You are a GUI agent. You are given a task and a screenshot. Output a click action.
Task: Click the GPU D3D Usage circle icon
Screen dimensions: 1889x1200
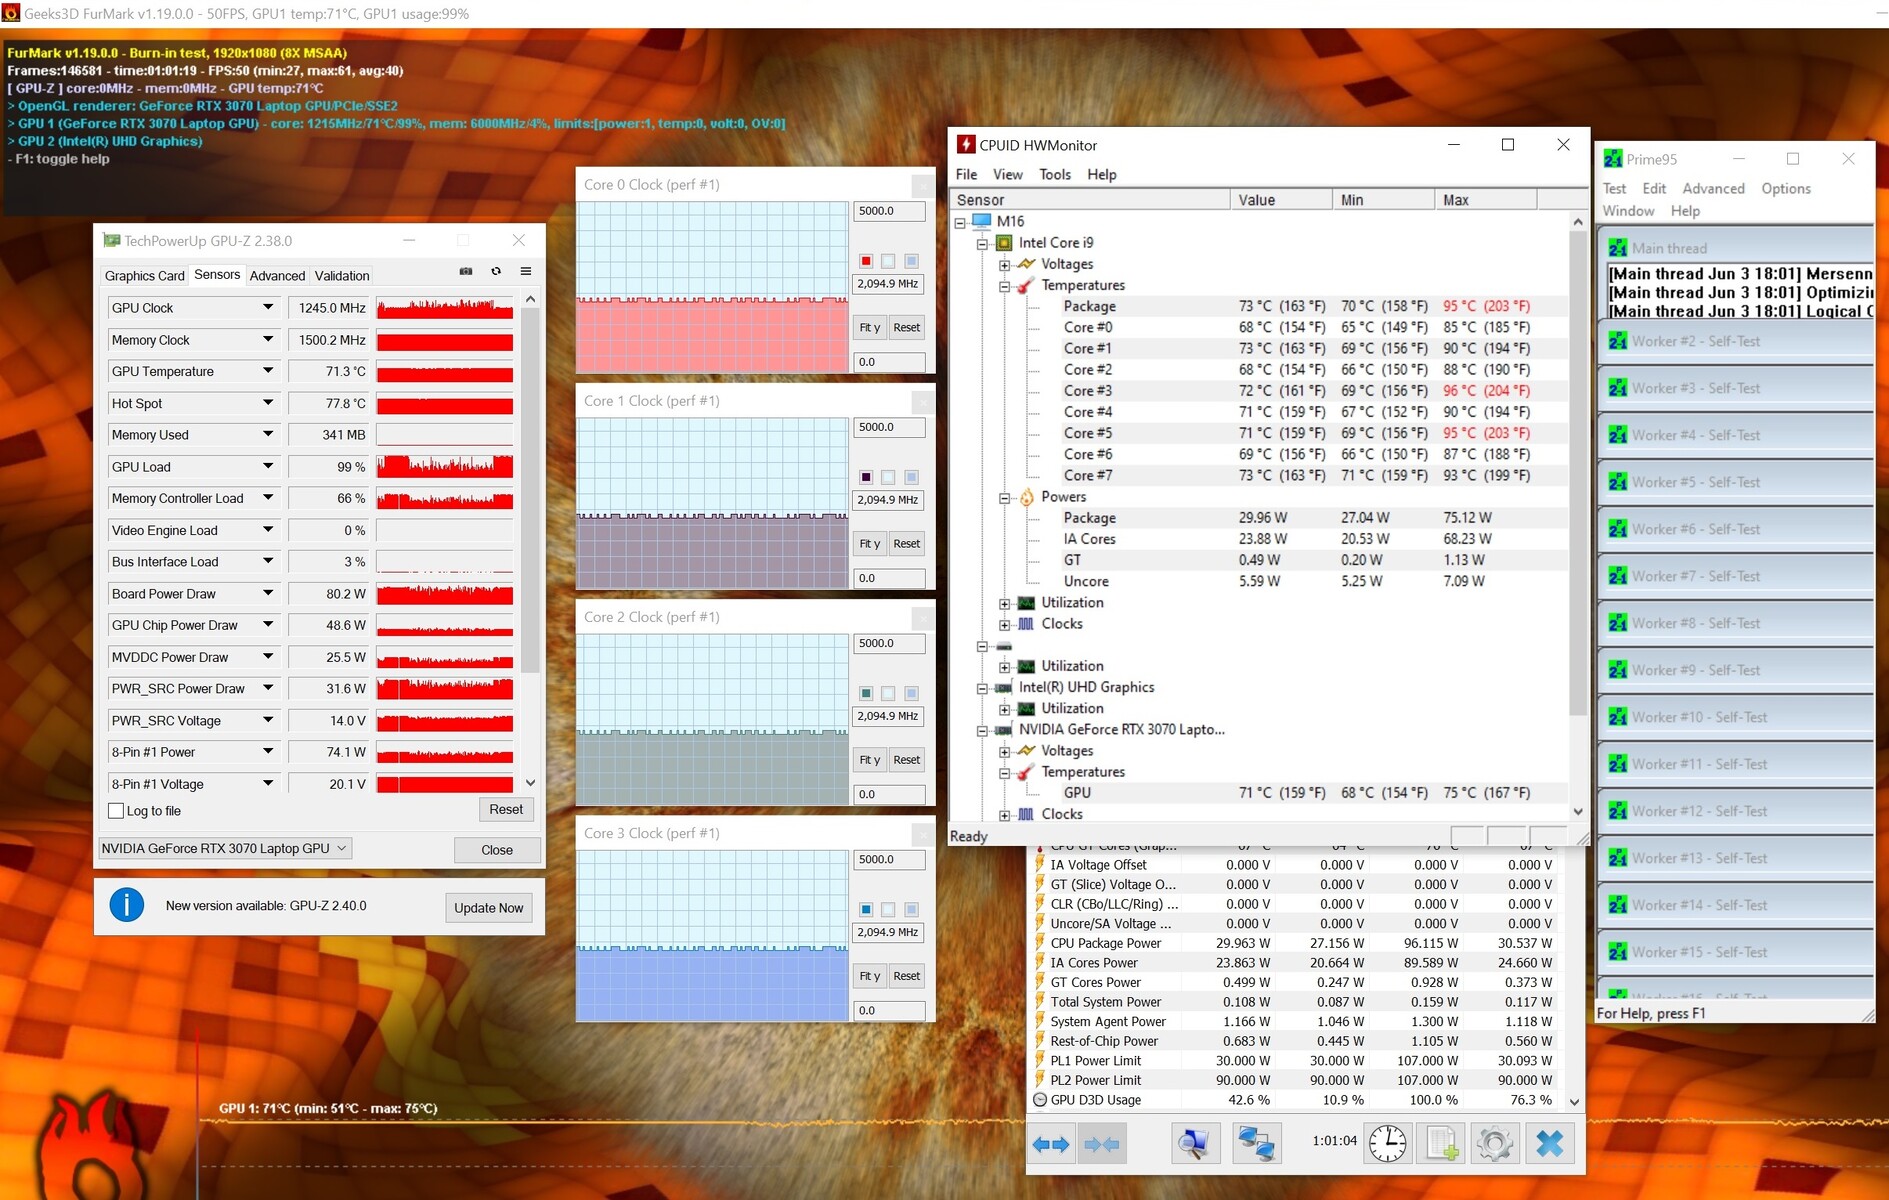[1040, 1100]
